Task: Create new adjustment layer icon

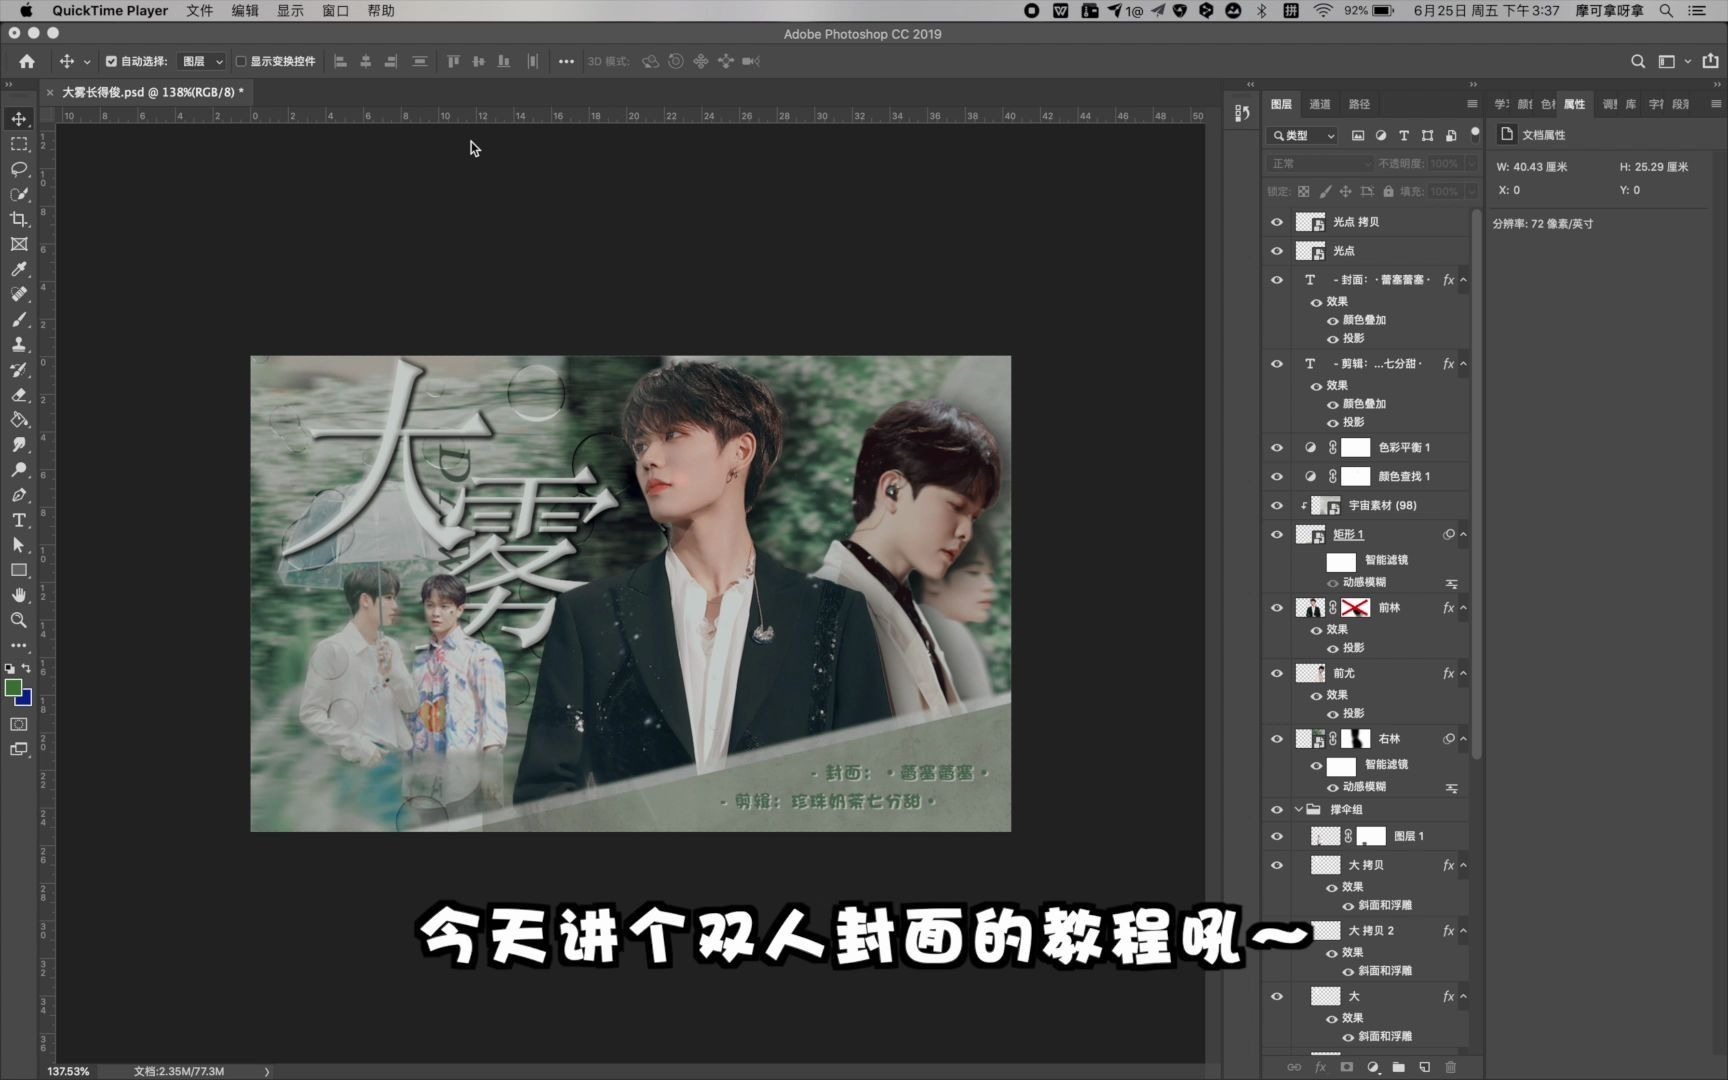Action: click(1372, 1067)
